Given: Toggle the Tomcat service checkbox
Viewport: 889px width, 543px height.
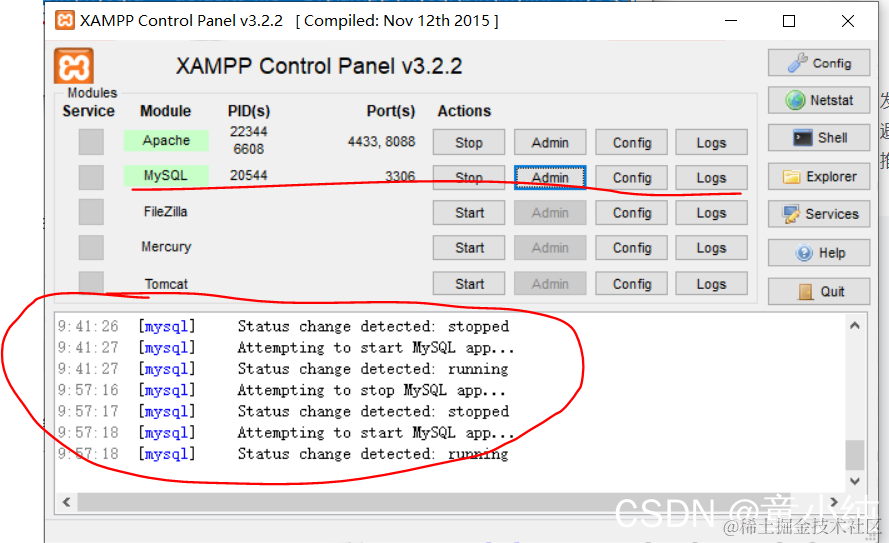Looking at the screenshot, I should [91, 282].
